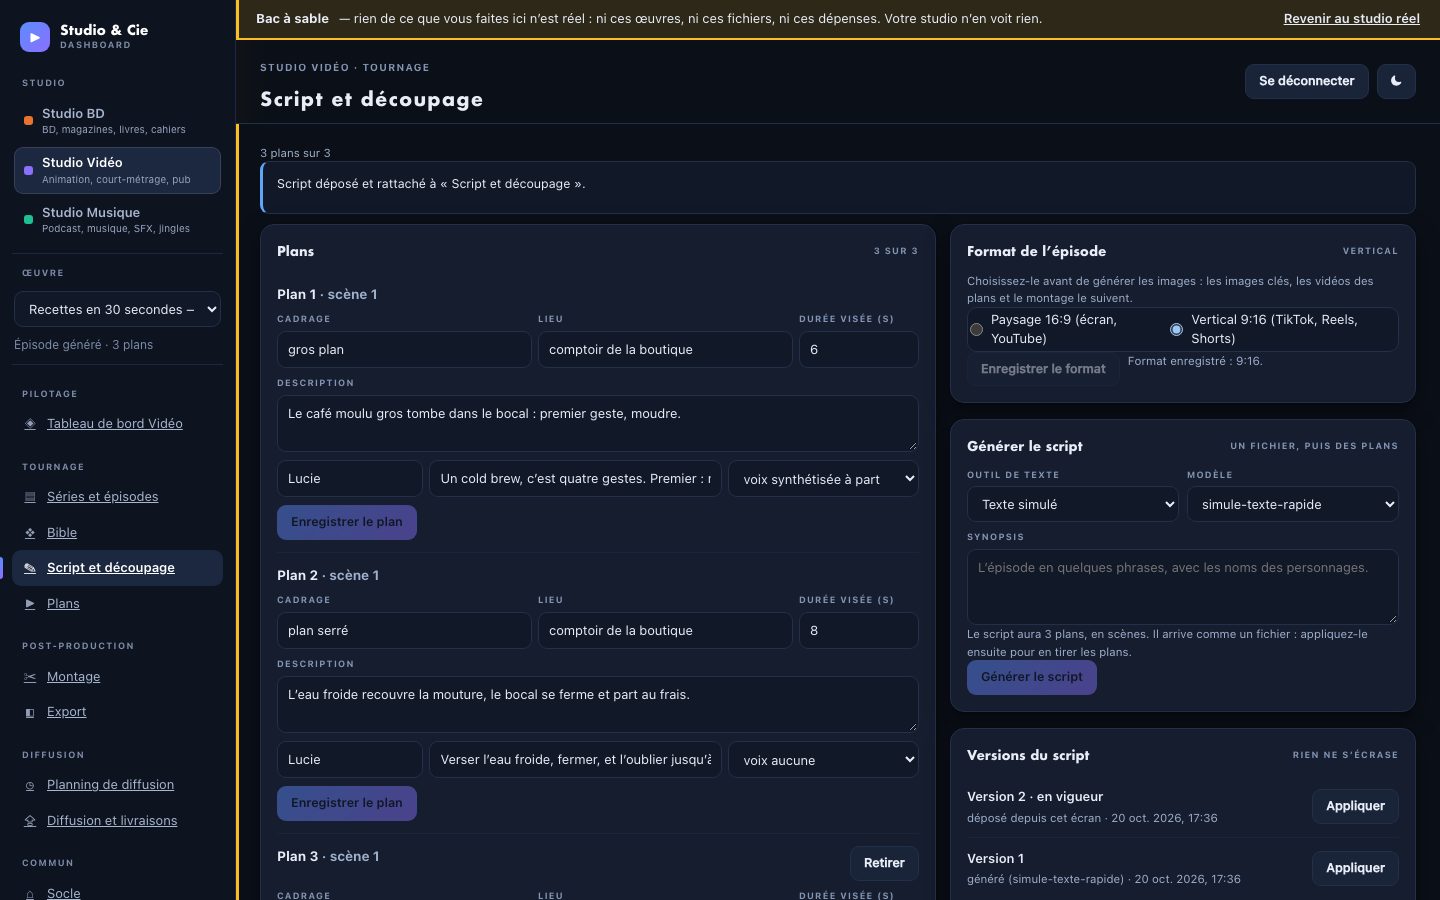Apply Version 1 of the script
This screenshot has width=1440, height=900.
(x=1355, y=868)
